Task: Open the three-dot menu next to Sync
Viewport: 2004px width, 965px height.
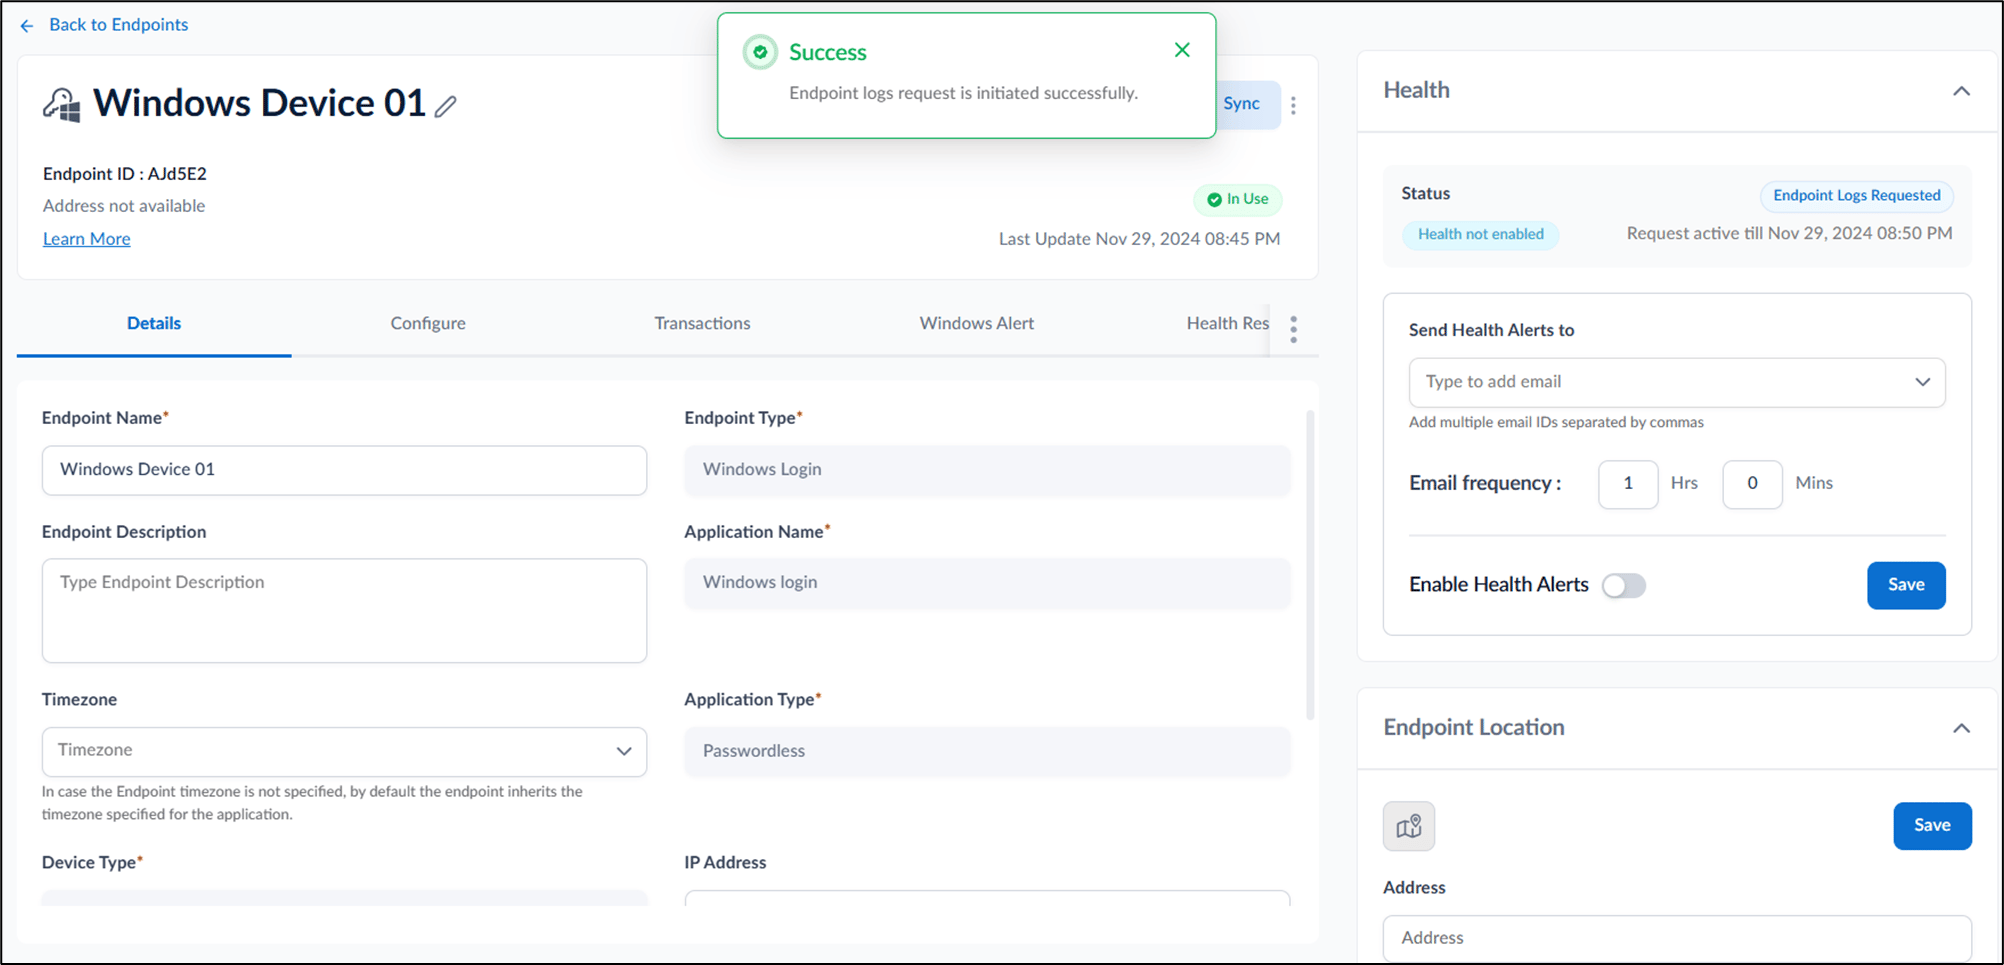Action: point(1293,105)
